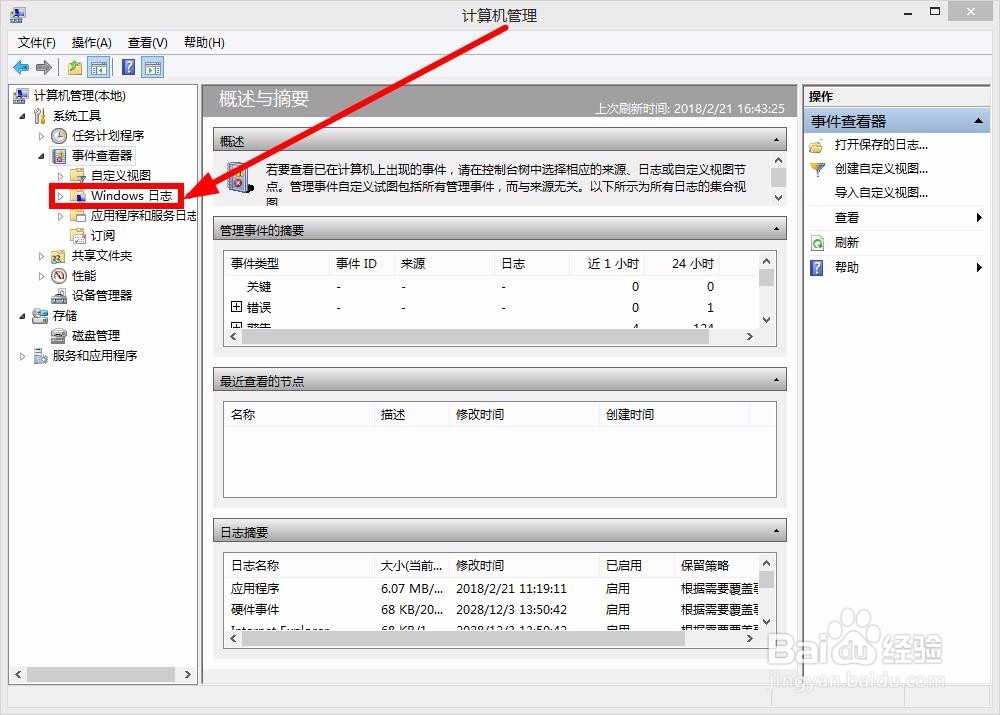Click the Back navigation arrow icon
The height and width of the screenshot is (715, 1000).
pyautogui.click(x=21, y=67)
